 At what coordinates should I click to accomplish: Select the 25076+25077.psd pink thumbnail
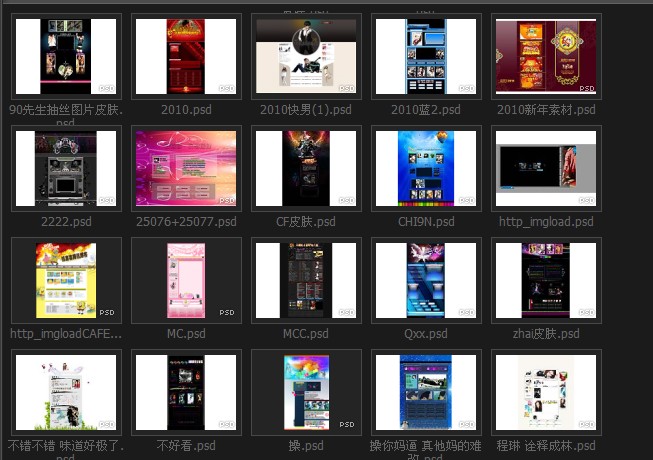186,168
